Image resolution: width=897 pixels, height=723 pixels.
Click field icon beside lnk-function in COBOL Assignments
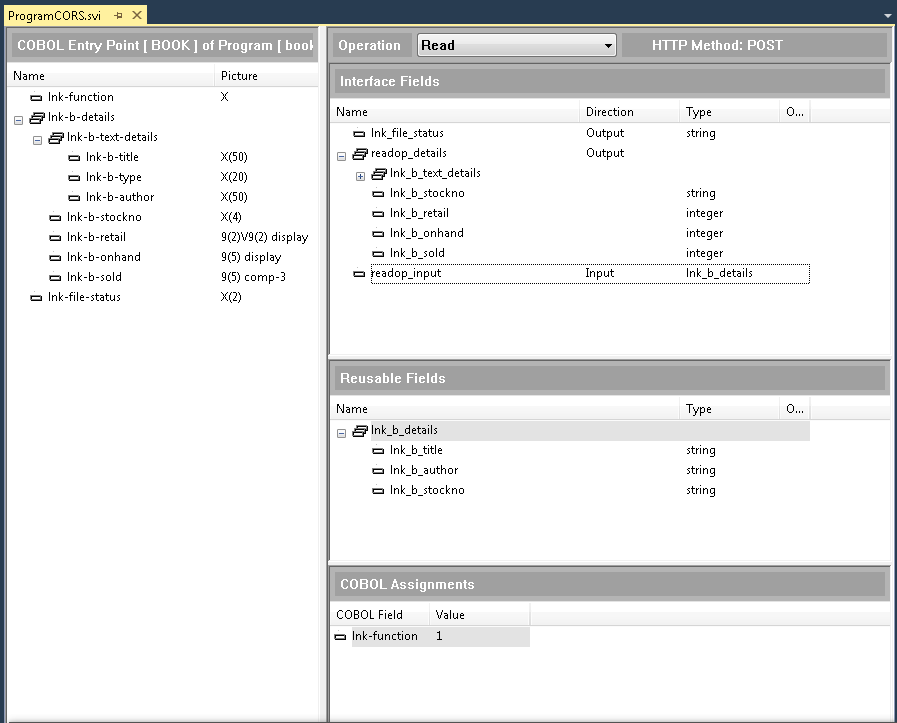[340, 636]
